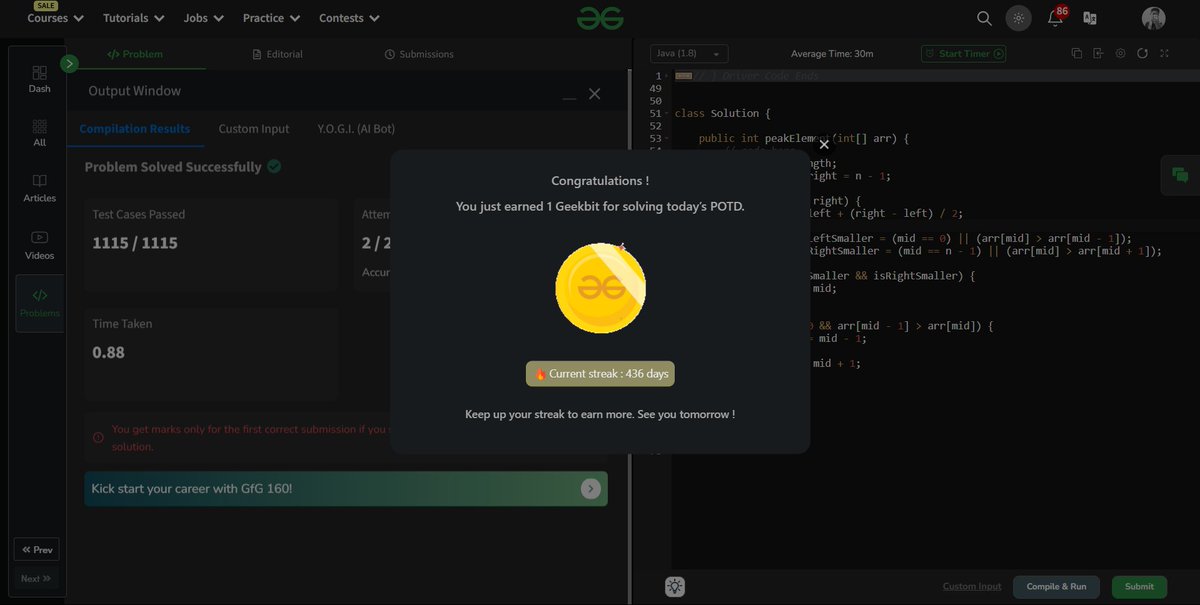
Task: Switch to the Problem tab
Action: 135,54
